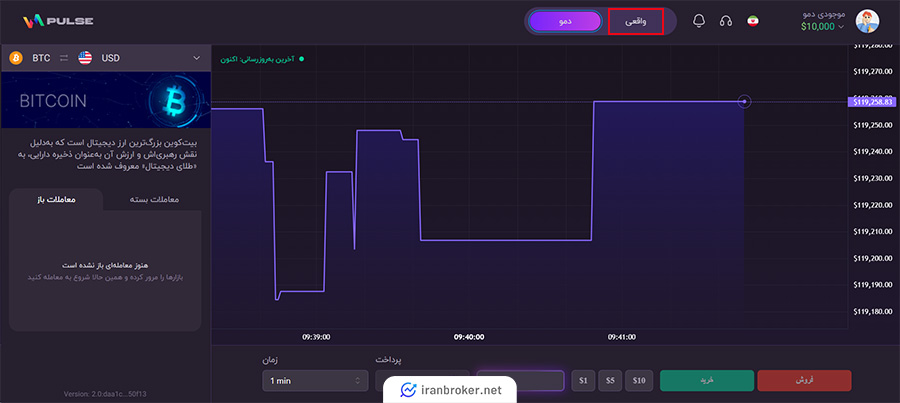
Task: Click the orange BTC coin icon
Action: coord(16,58)
